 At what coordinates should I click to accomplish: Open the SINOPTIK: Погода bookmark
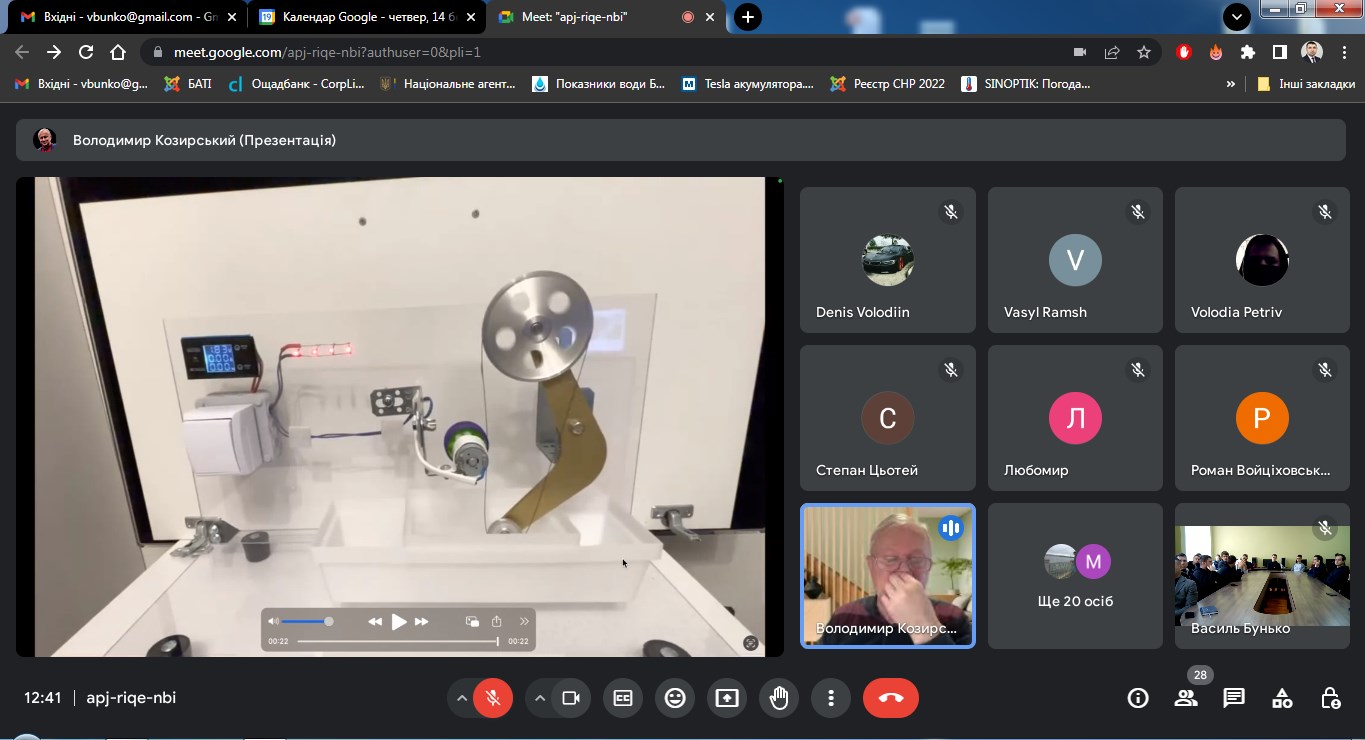(x=1026, y=84)
